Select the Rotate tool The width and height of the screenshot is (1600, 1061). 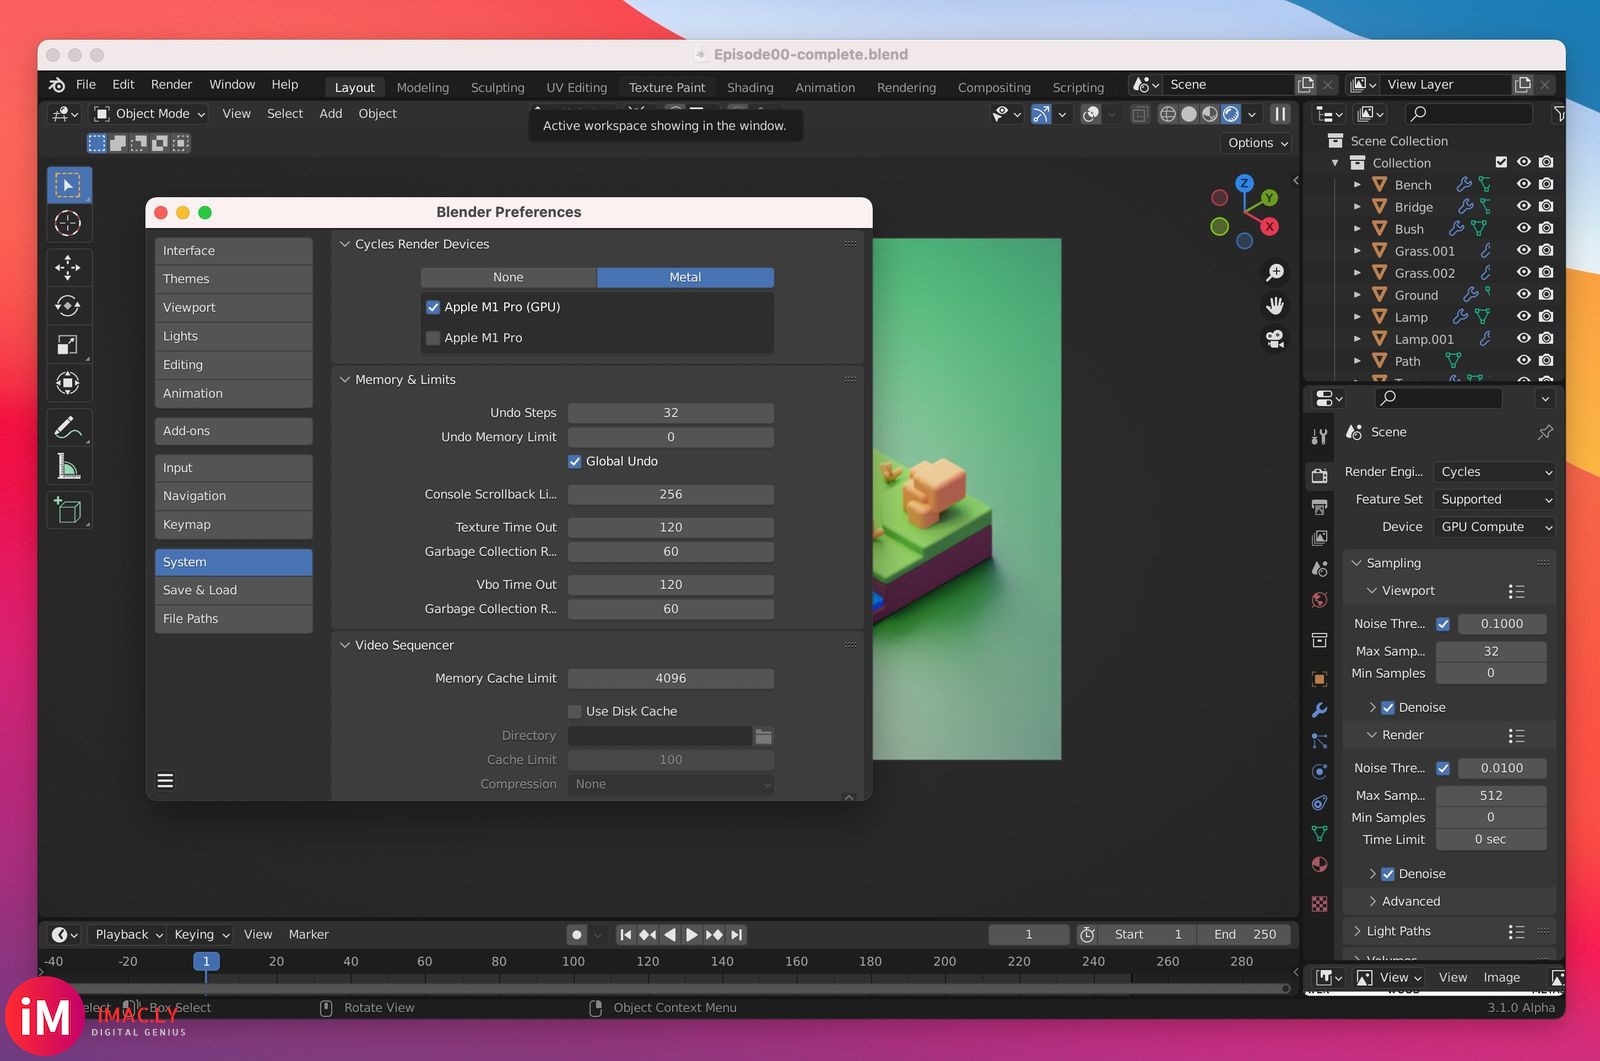pos(68,306)
